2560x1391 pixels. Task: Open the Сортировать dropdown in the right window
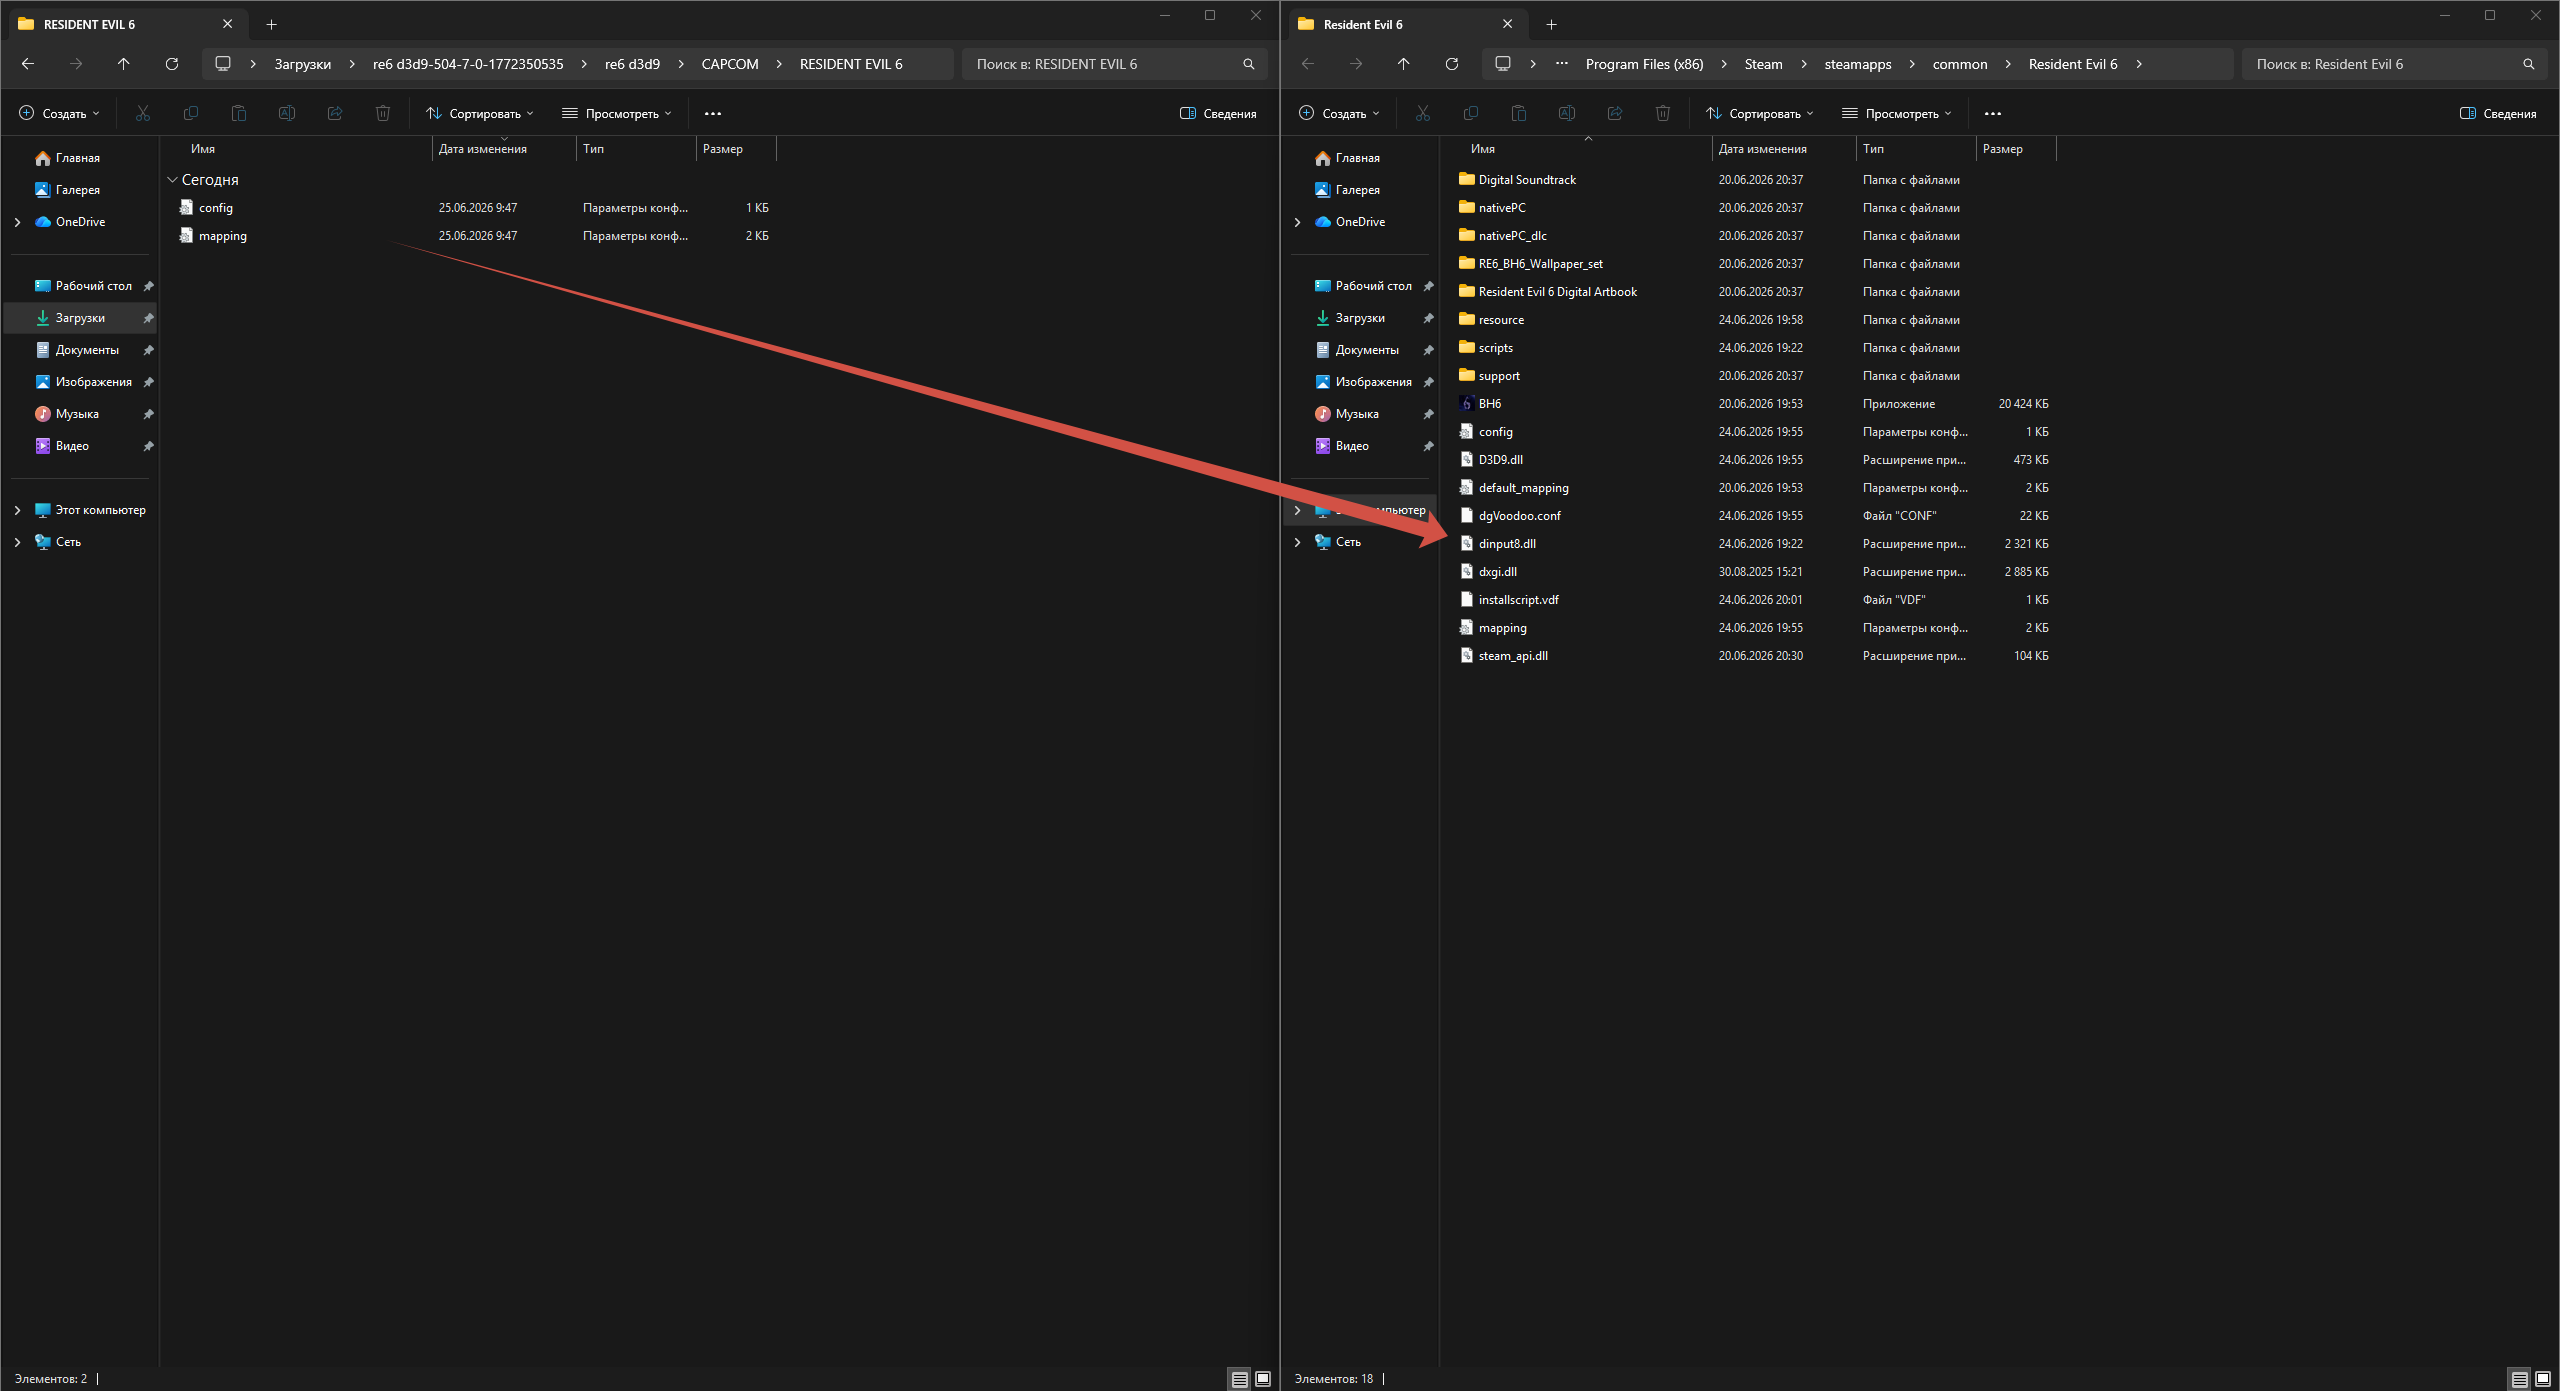point(1760,113)
